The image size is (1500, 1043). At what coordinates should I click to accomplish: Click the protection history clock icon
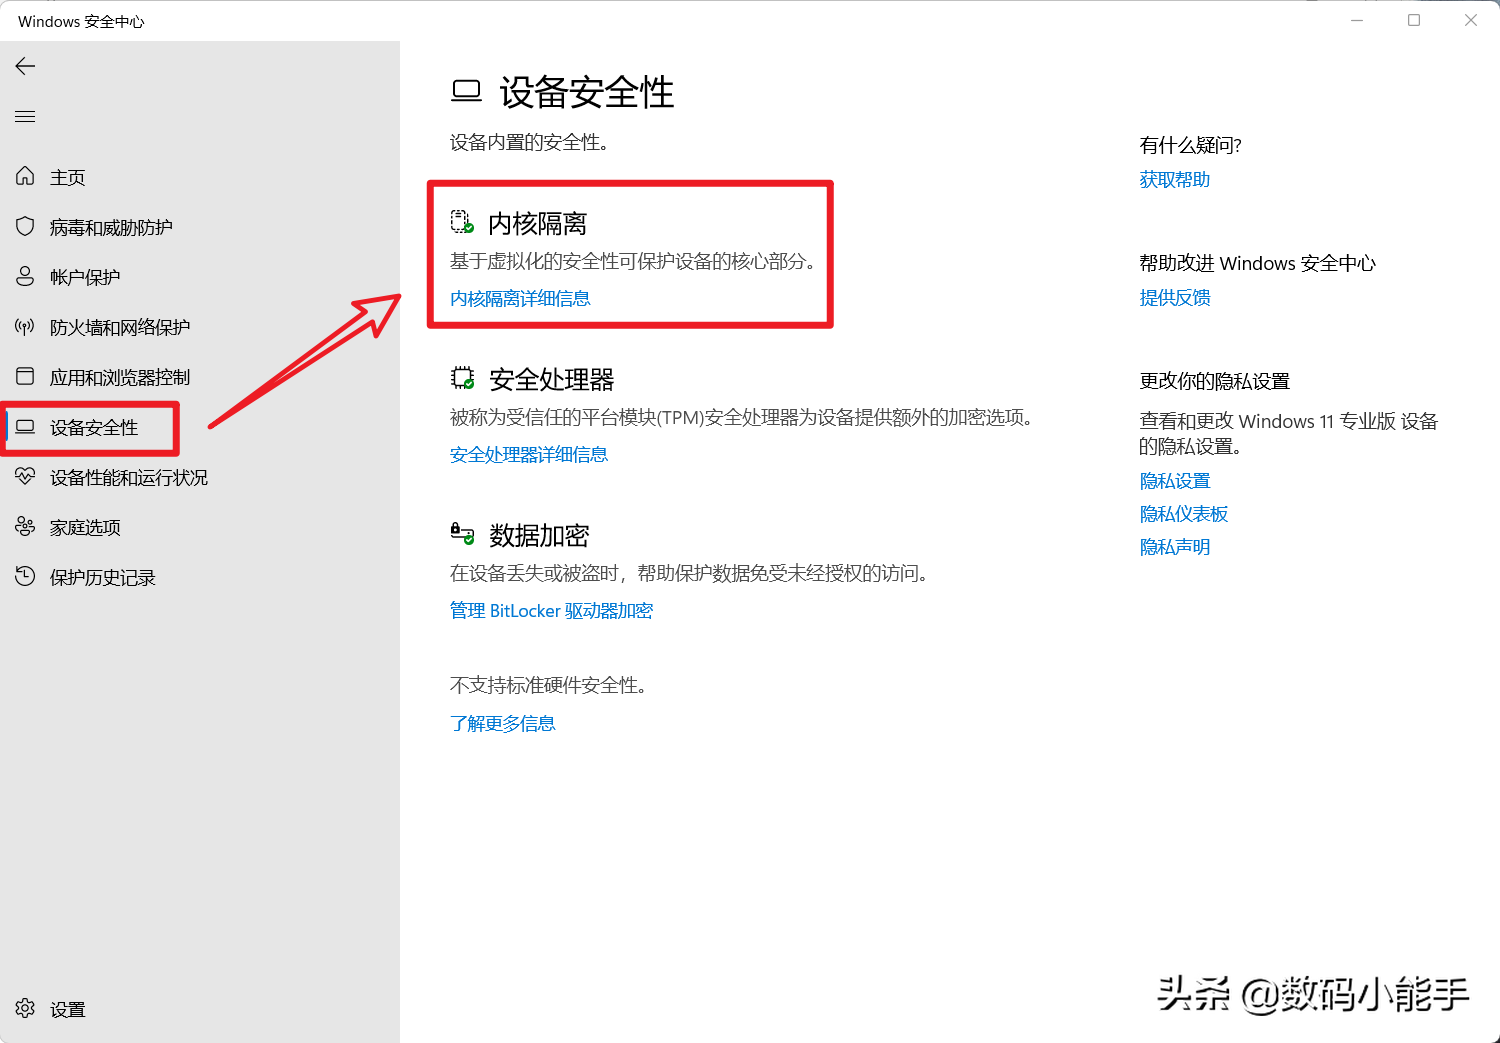(25, 576)
